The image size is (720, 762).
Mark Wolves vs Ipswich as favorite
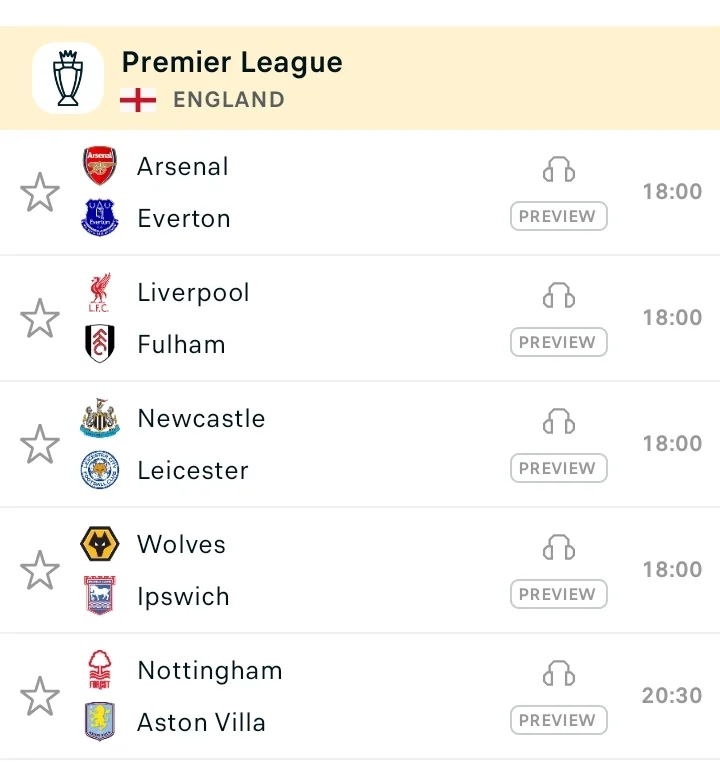coord(40,570)
